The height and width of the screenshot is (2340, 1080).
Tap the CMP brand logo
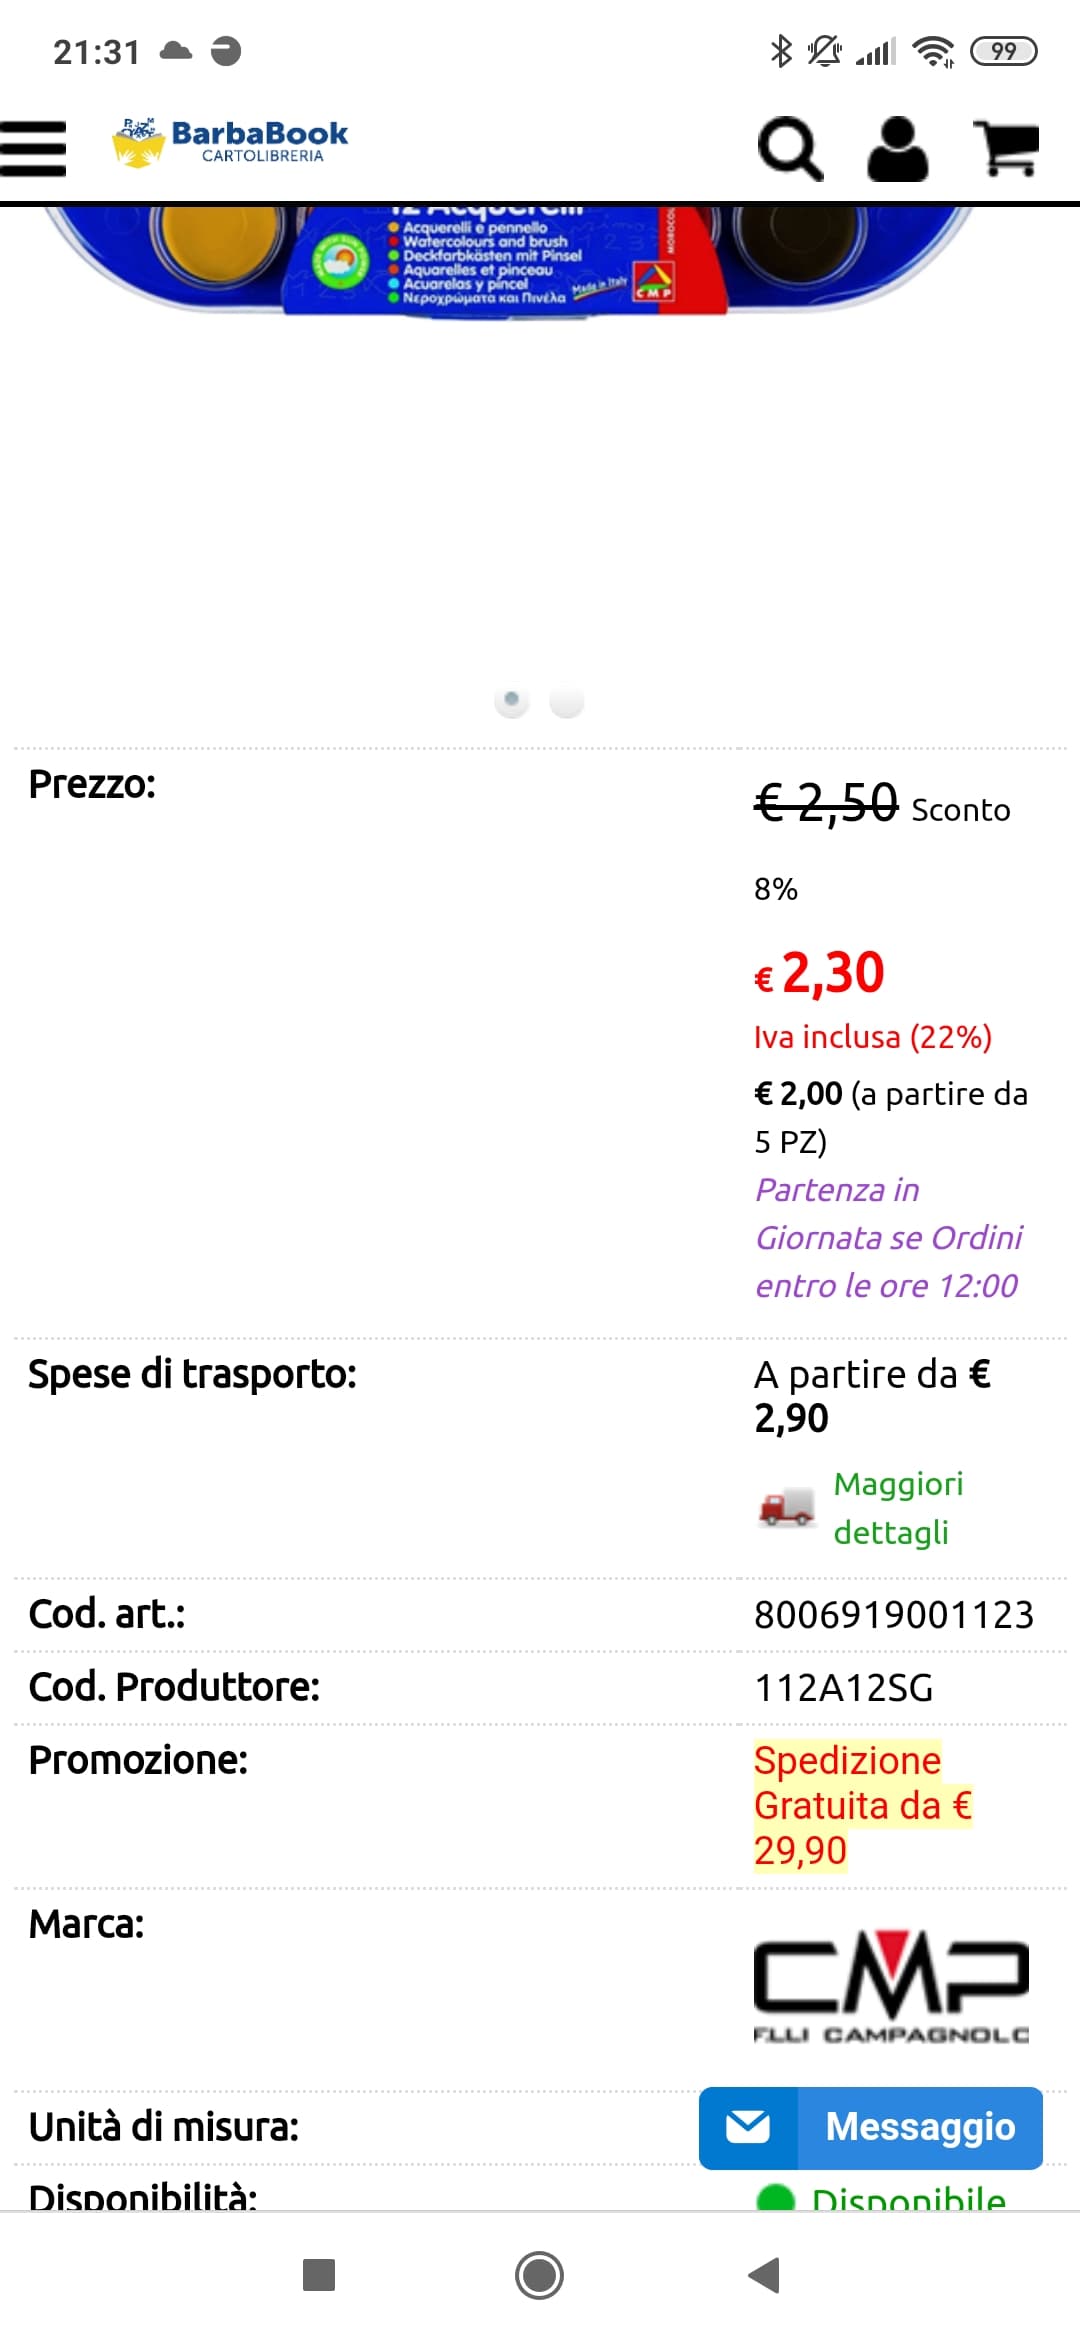[890, 1986]
